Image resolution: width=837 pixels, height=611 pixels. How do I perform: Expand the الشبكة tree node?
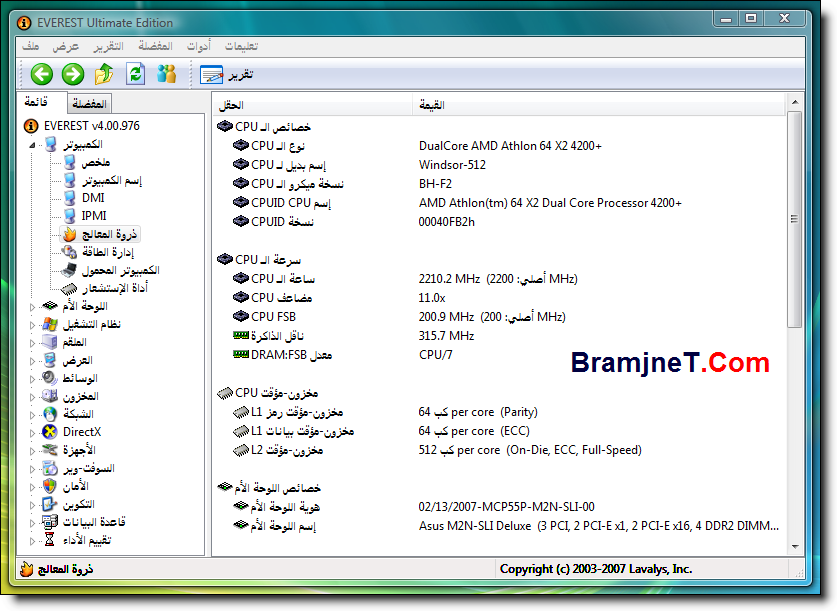32,415
